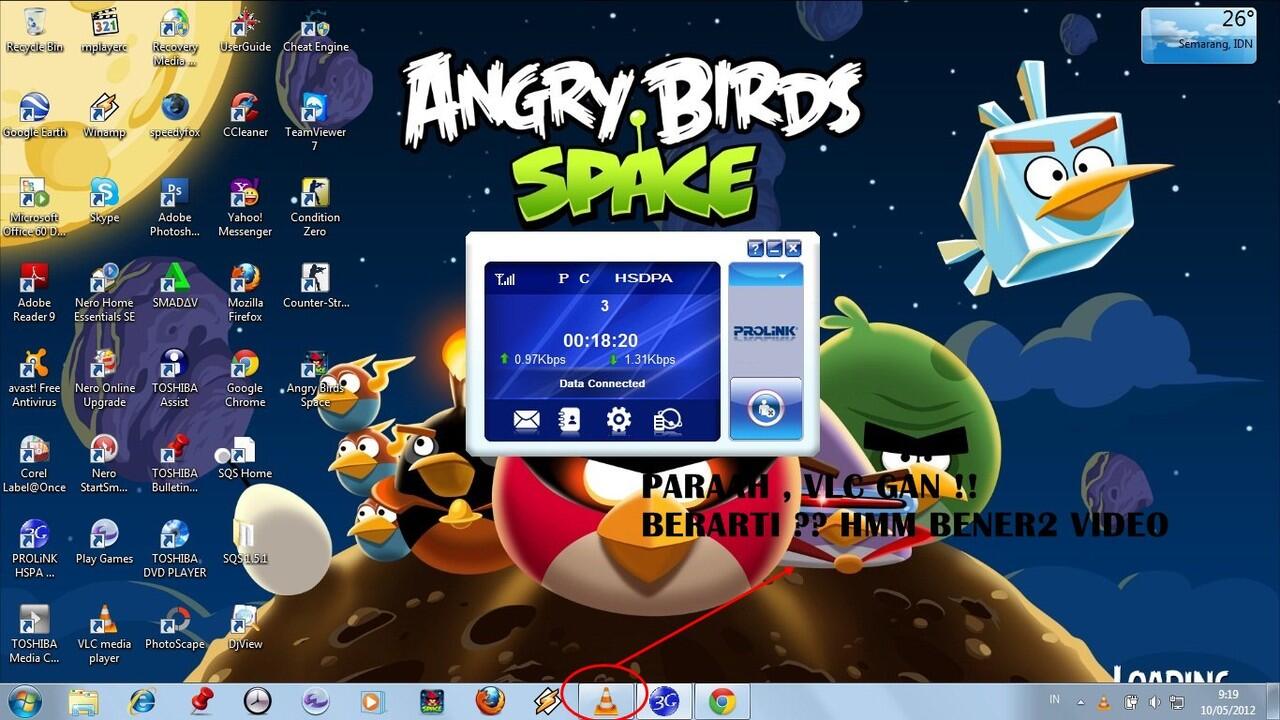
Task: Select the Condition Zero desktop icon
Action: 315,208
